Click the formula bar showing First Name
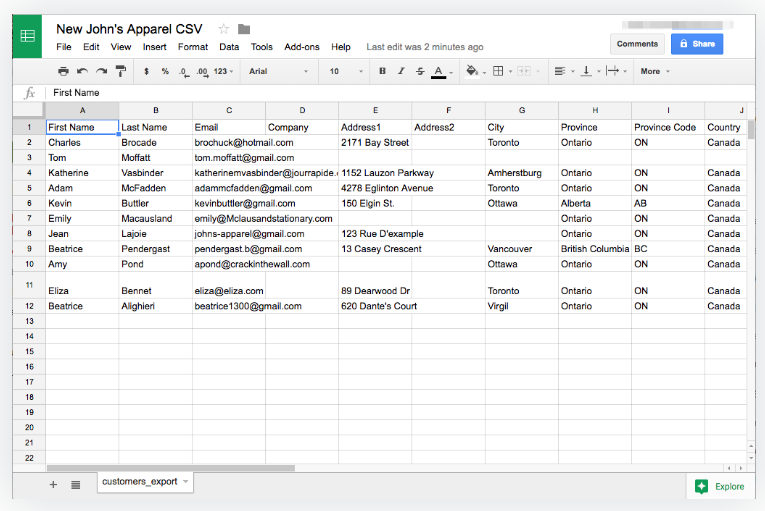 click(x=400, y=93)
